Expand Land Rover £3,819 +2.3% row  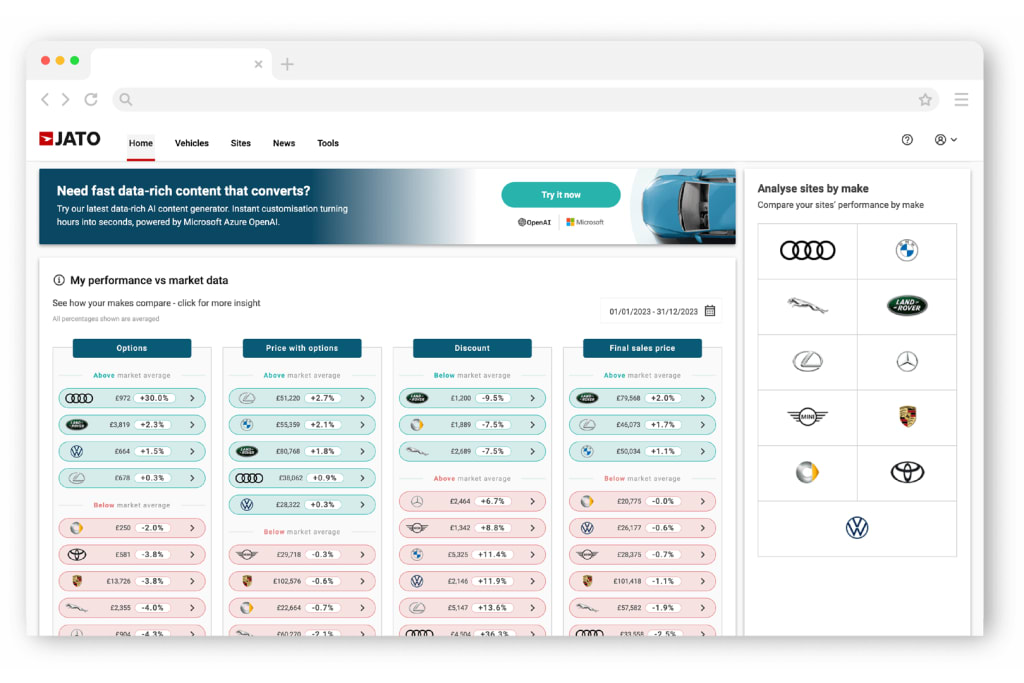coord(132,424)
